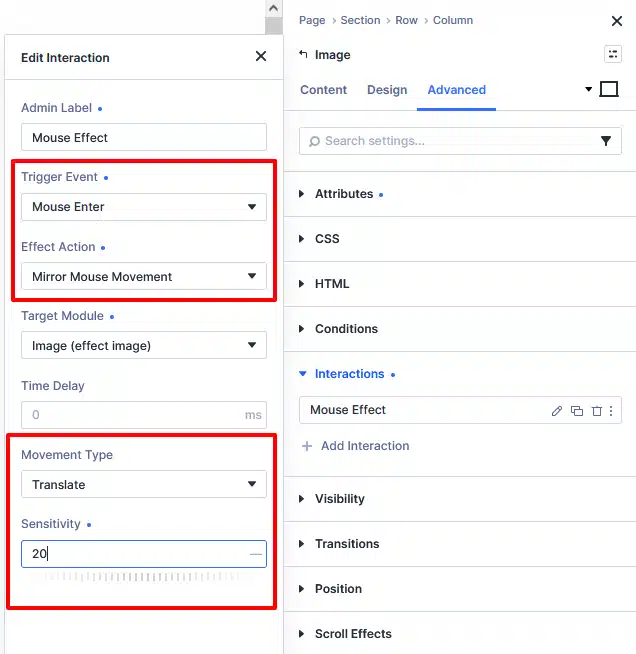Click the filter icon in settings search
Image resolution: width=636 pixels, height=654 pixels.
[x=606, y=141]
